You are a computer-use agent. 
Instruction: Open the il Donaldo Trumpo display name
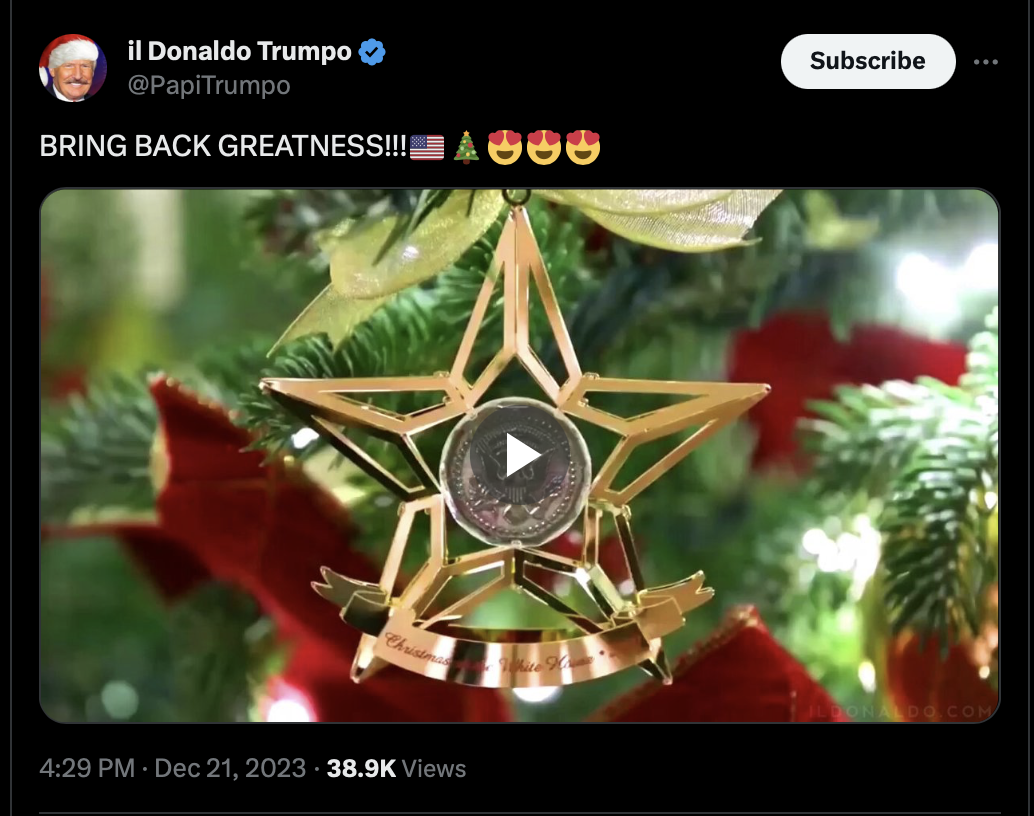(x=239, y=51)
